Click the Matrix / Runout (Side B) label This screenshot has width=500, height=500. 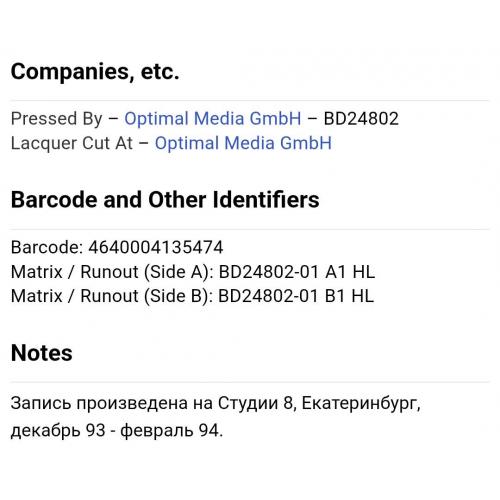click(x=112, y=296)
